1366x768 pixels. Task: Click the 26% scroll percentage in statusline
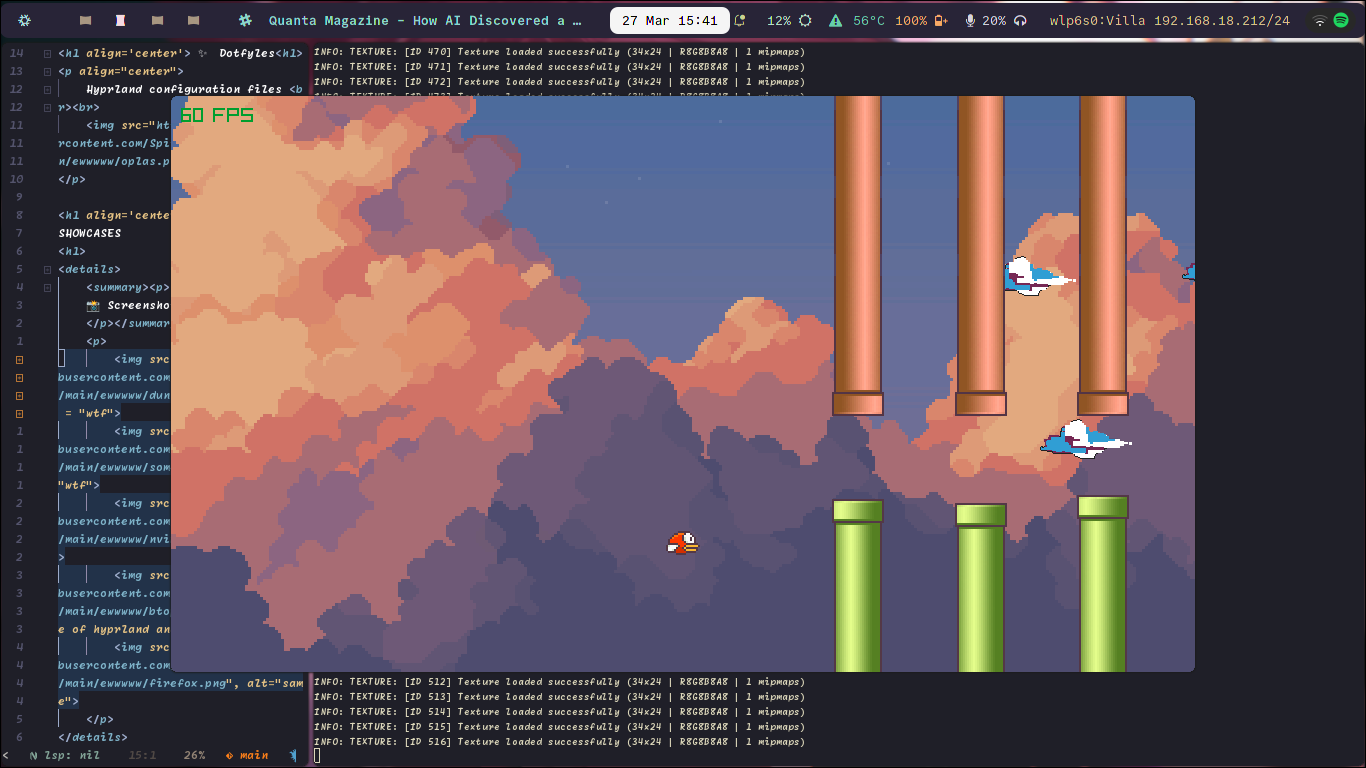click(195, 755)
